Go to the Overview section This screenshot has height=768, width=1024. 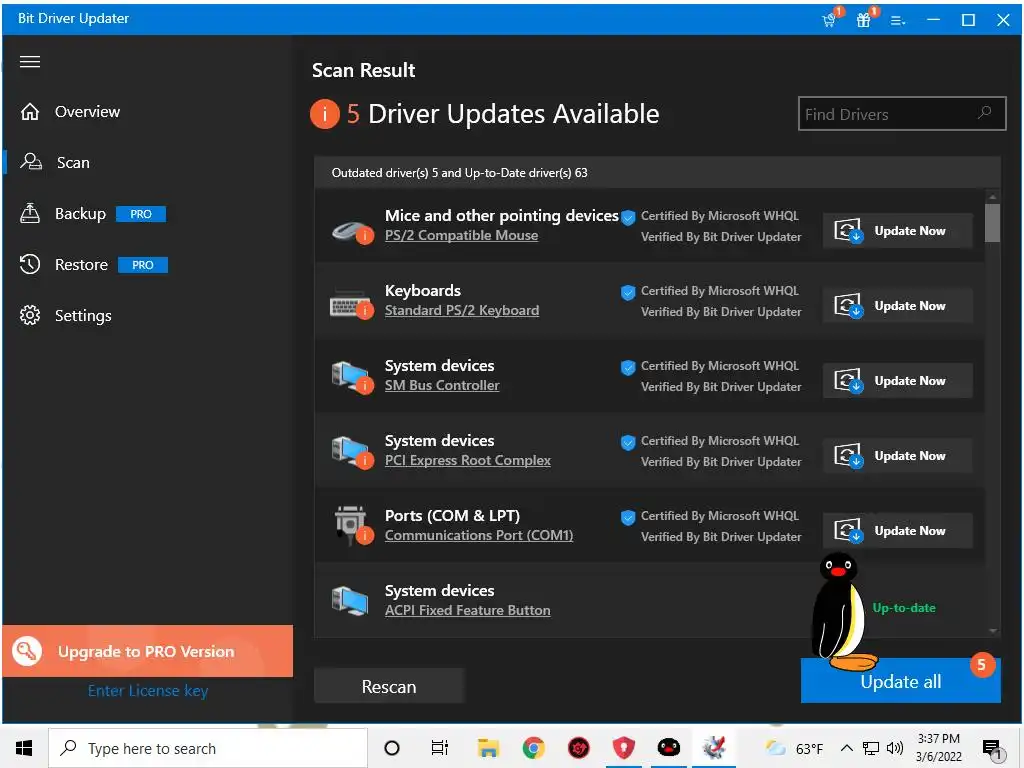[88, 112]
